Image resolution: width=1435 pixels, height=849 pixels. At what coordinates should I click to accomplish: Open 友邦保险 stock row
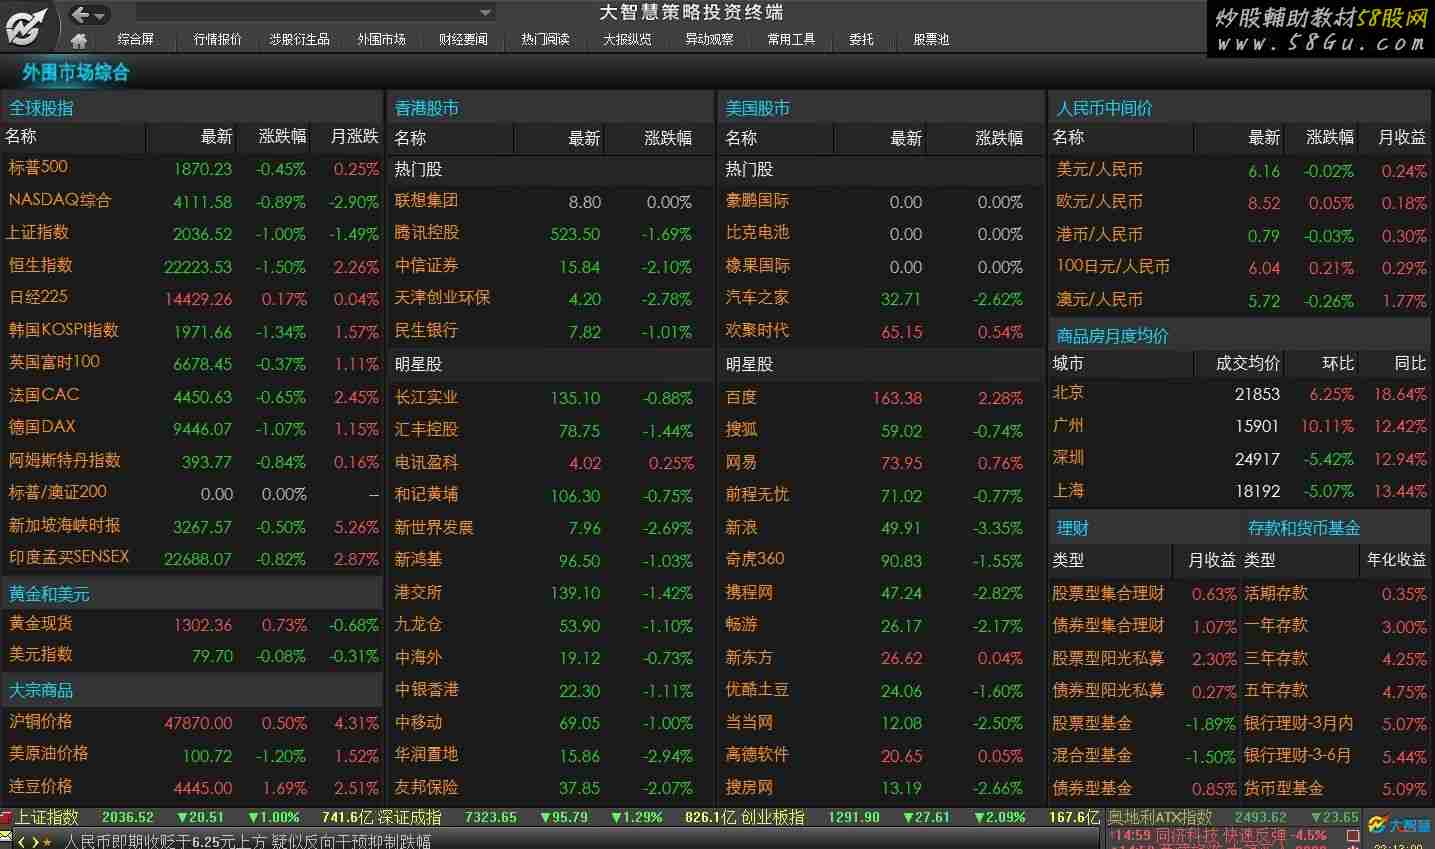(549, 788)
